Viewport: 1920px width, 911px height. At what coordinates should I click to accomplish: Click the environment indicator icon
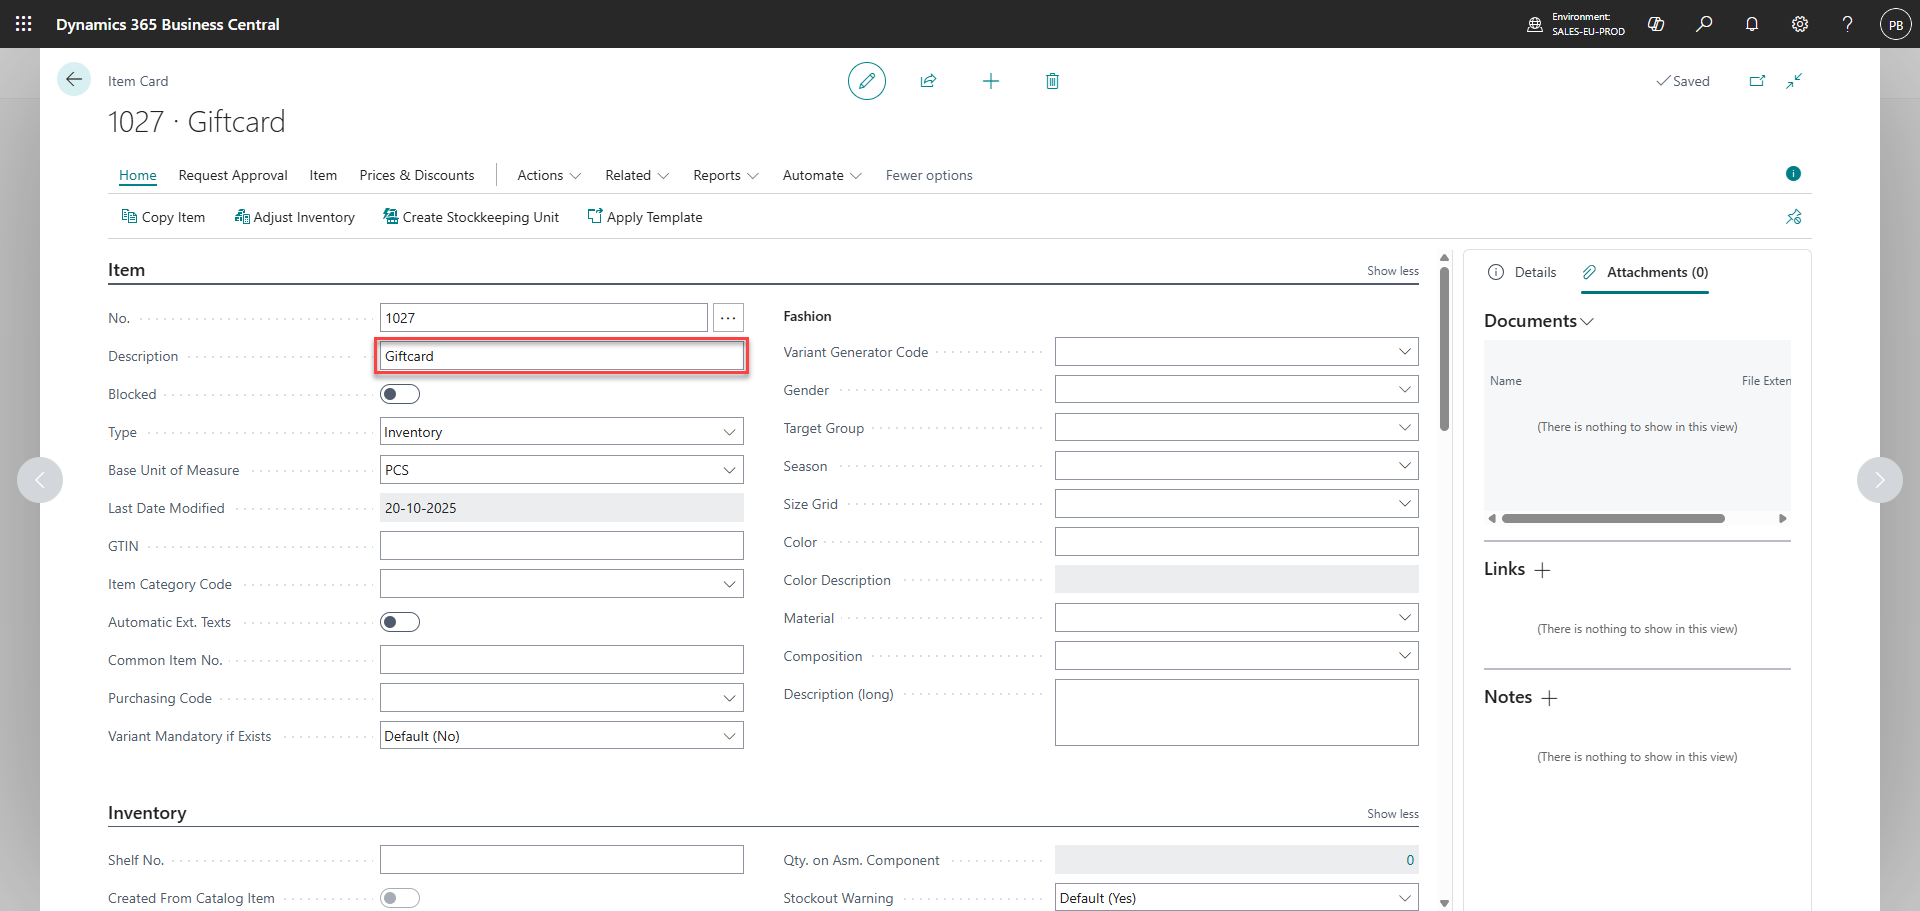pyautogui.click(x=1535, y=24)
